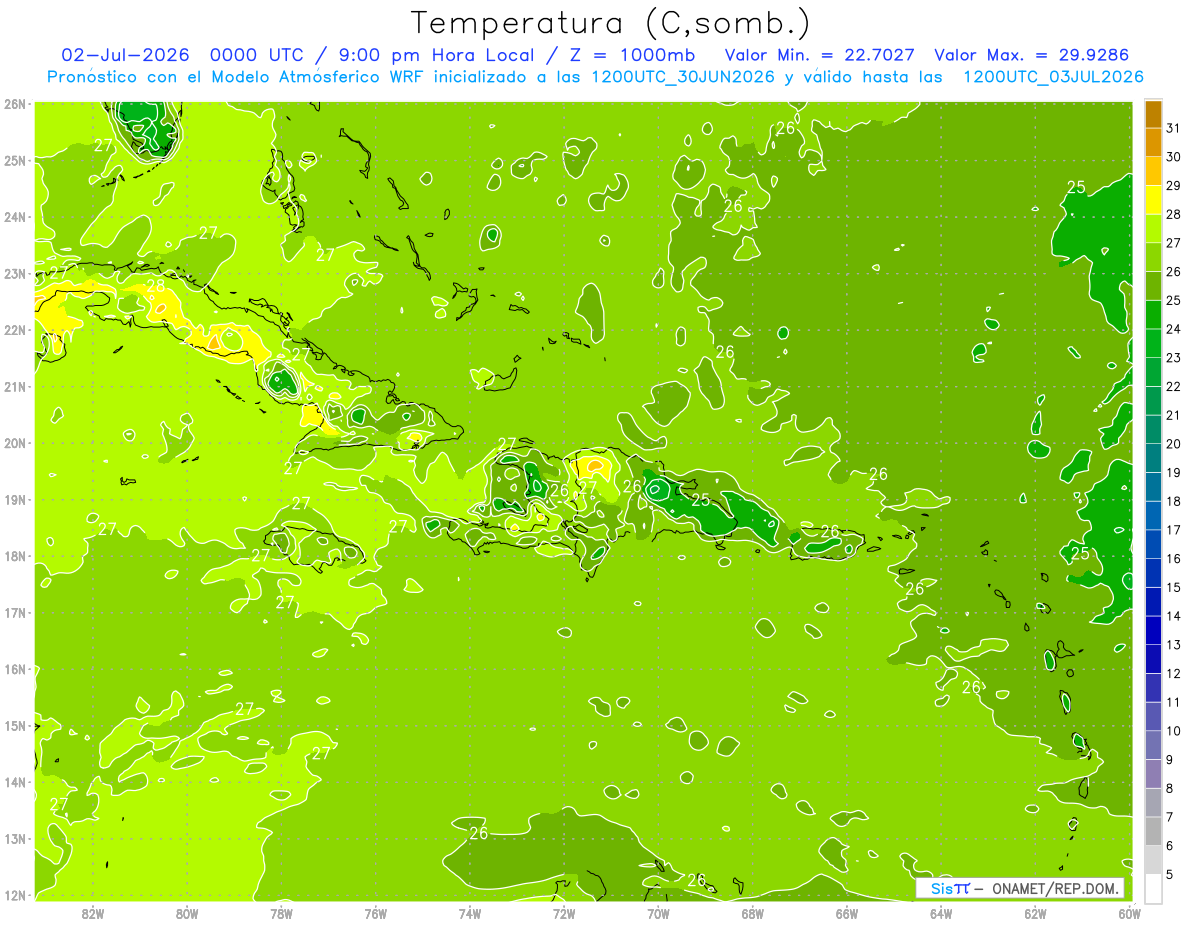
Task: Click the "74W" longitude axis label
Action: click(x=470, y=913)
